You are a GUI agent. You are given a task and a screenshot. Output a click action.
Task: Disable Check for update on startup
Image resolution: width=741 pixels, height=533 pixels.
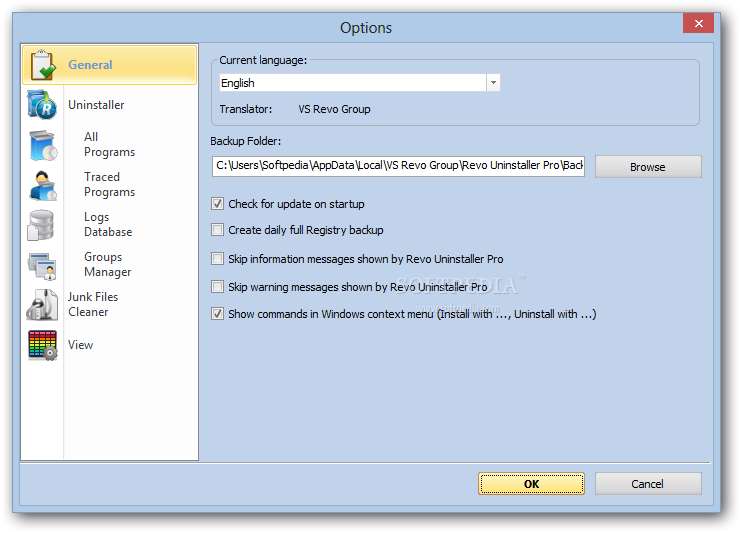click(x=217, y=204)
